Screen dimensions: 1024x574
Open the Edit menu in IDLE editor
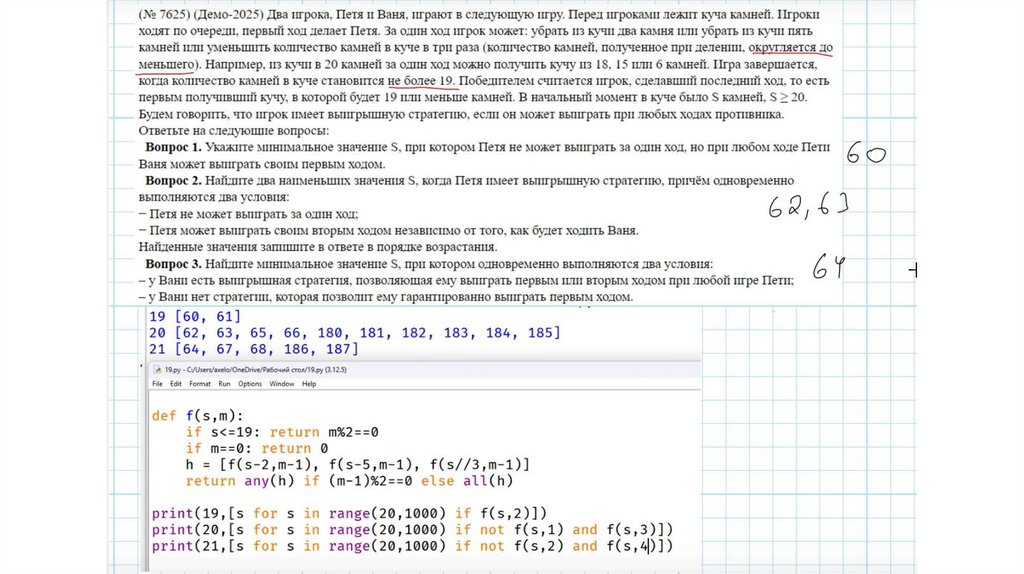point(176,384)
